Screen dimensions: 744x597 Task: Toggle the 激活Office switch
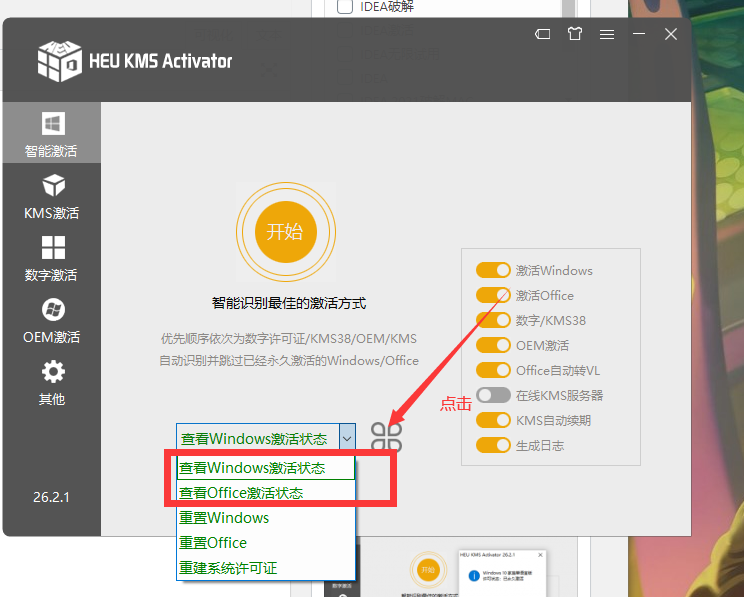click(493, 295)
